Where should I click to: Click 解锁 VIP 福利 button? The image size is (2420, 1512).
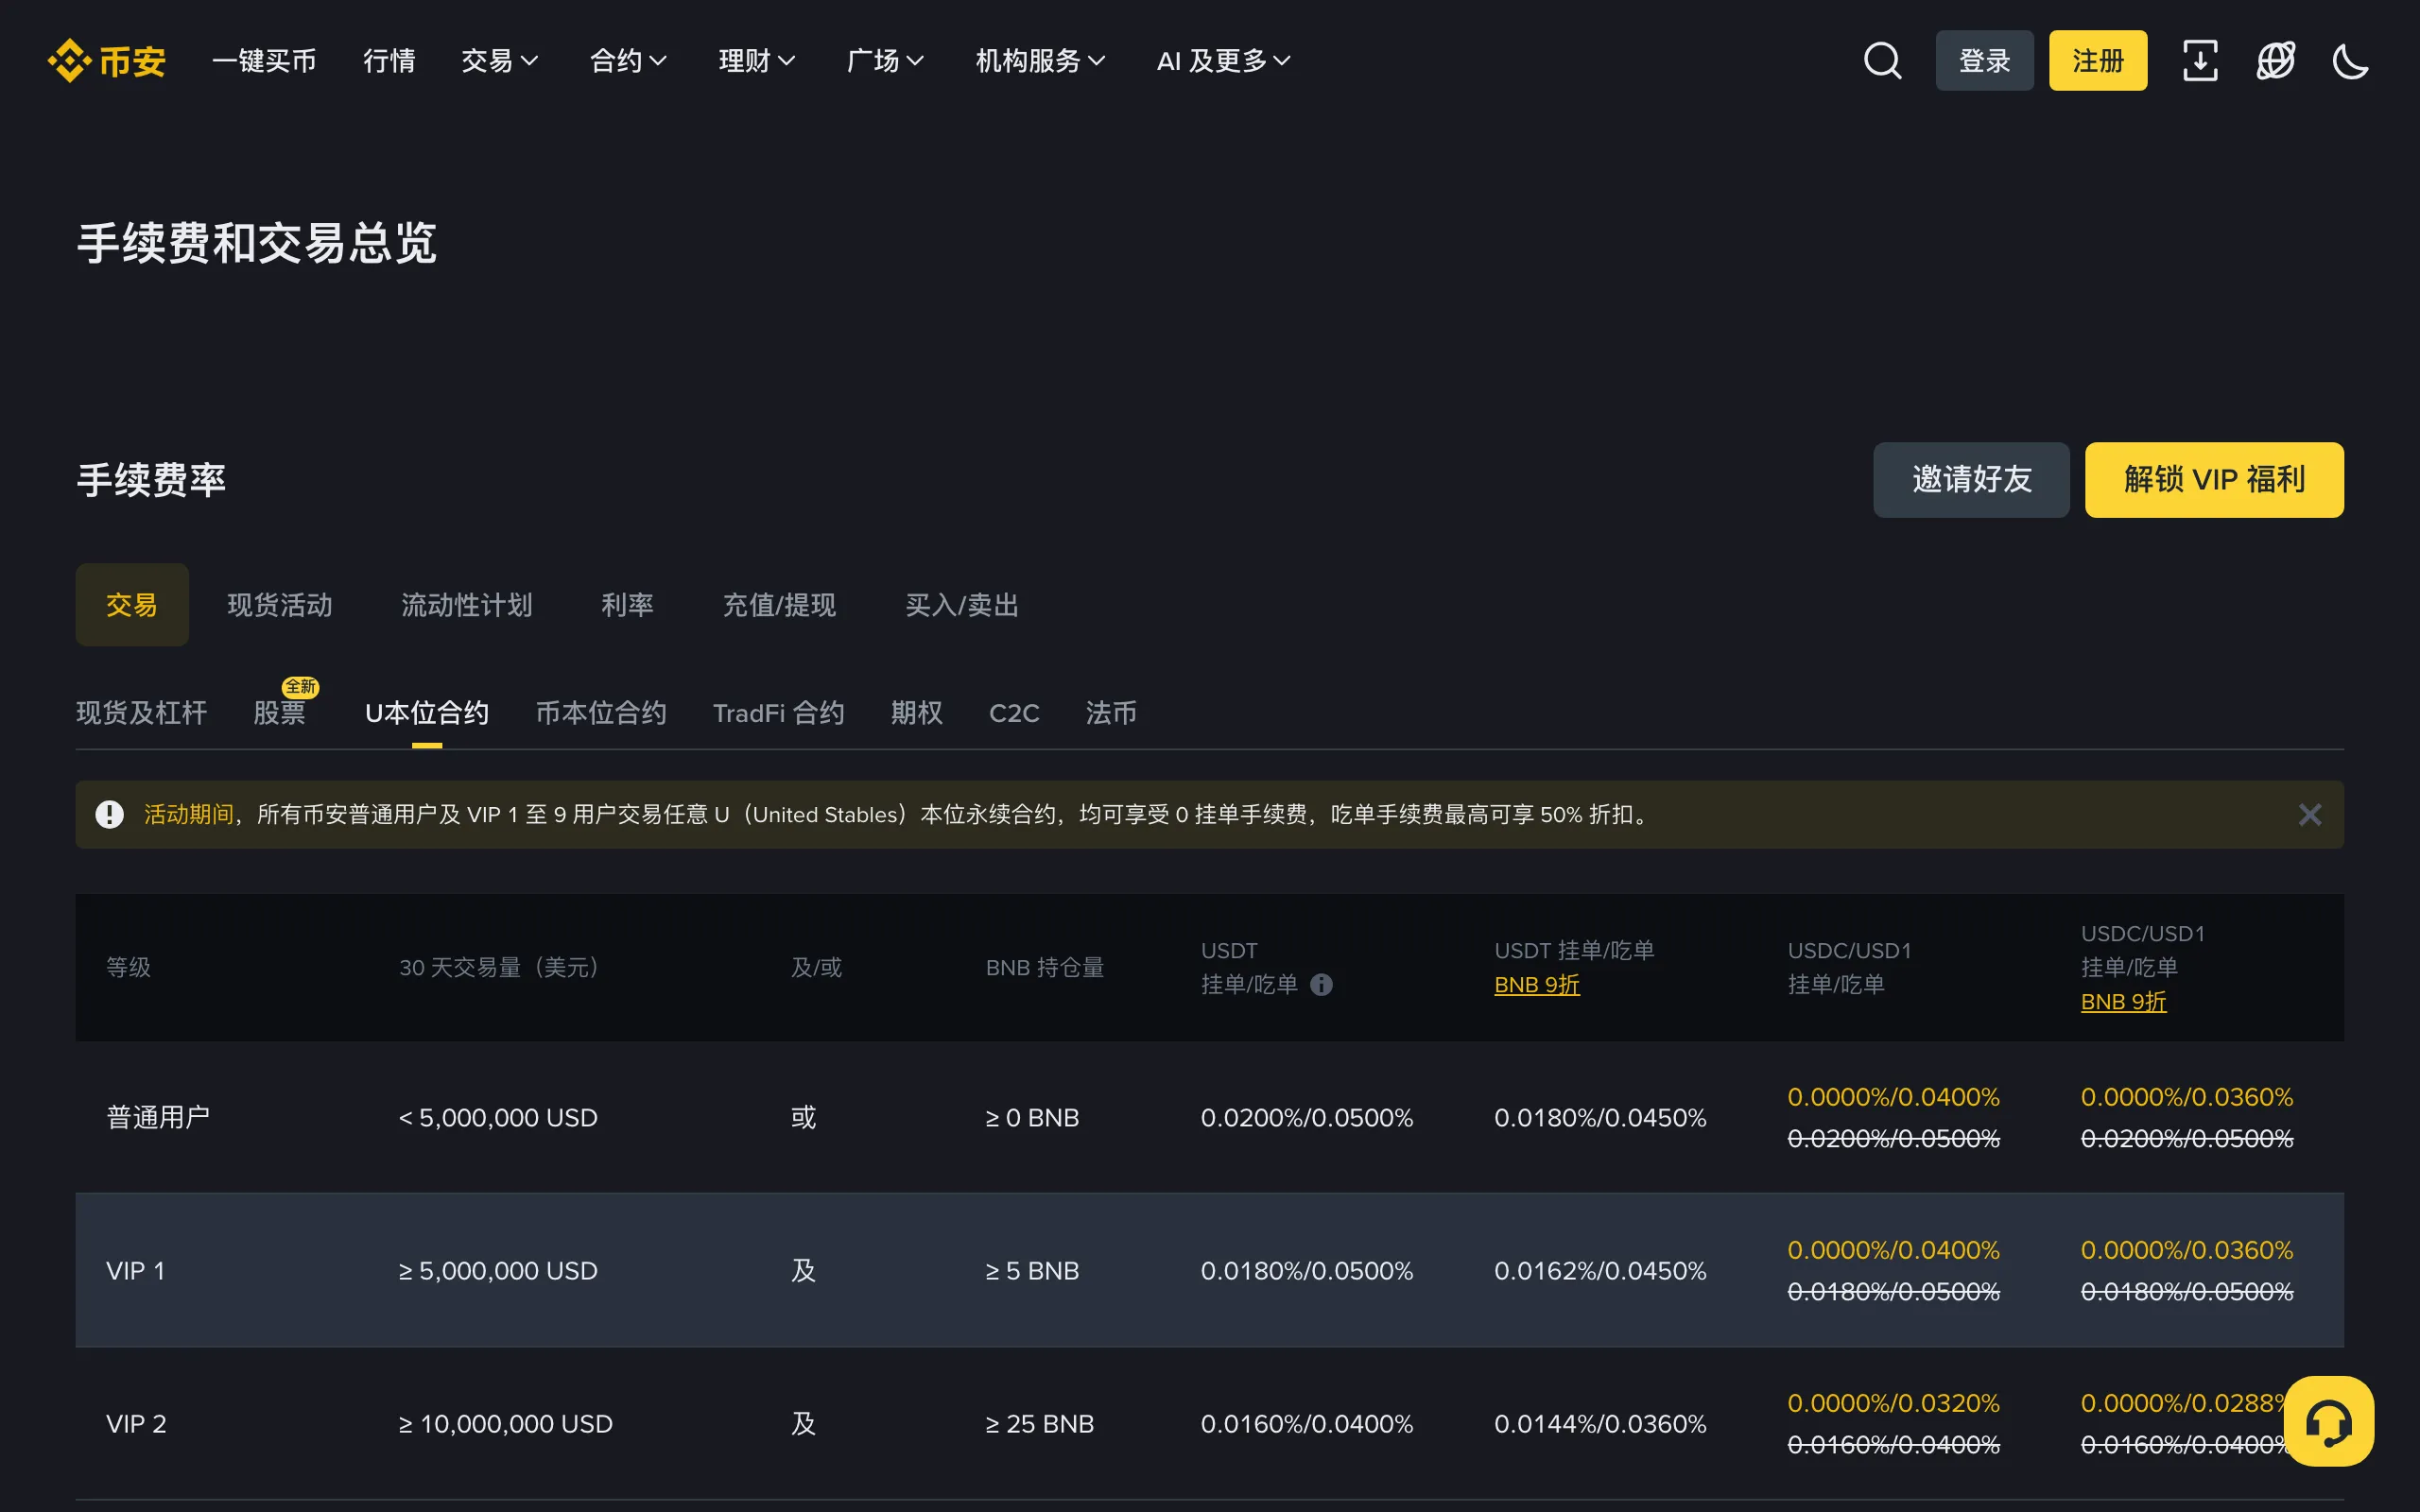[x=2214, y=480]
